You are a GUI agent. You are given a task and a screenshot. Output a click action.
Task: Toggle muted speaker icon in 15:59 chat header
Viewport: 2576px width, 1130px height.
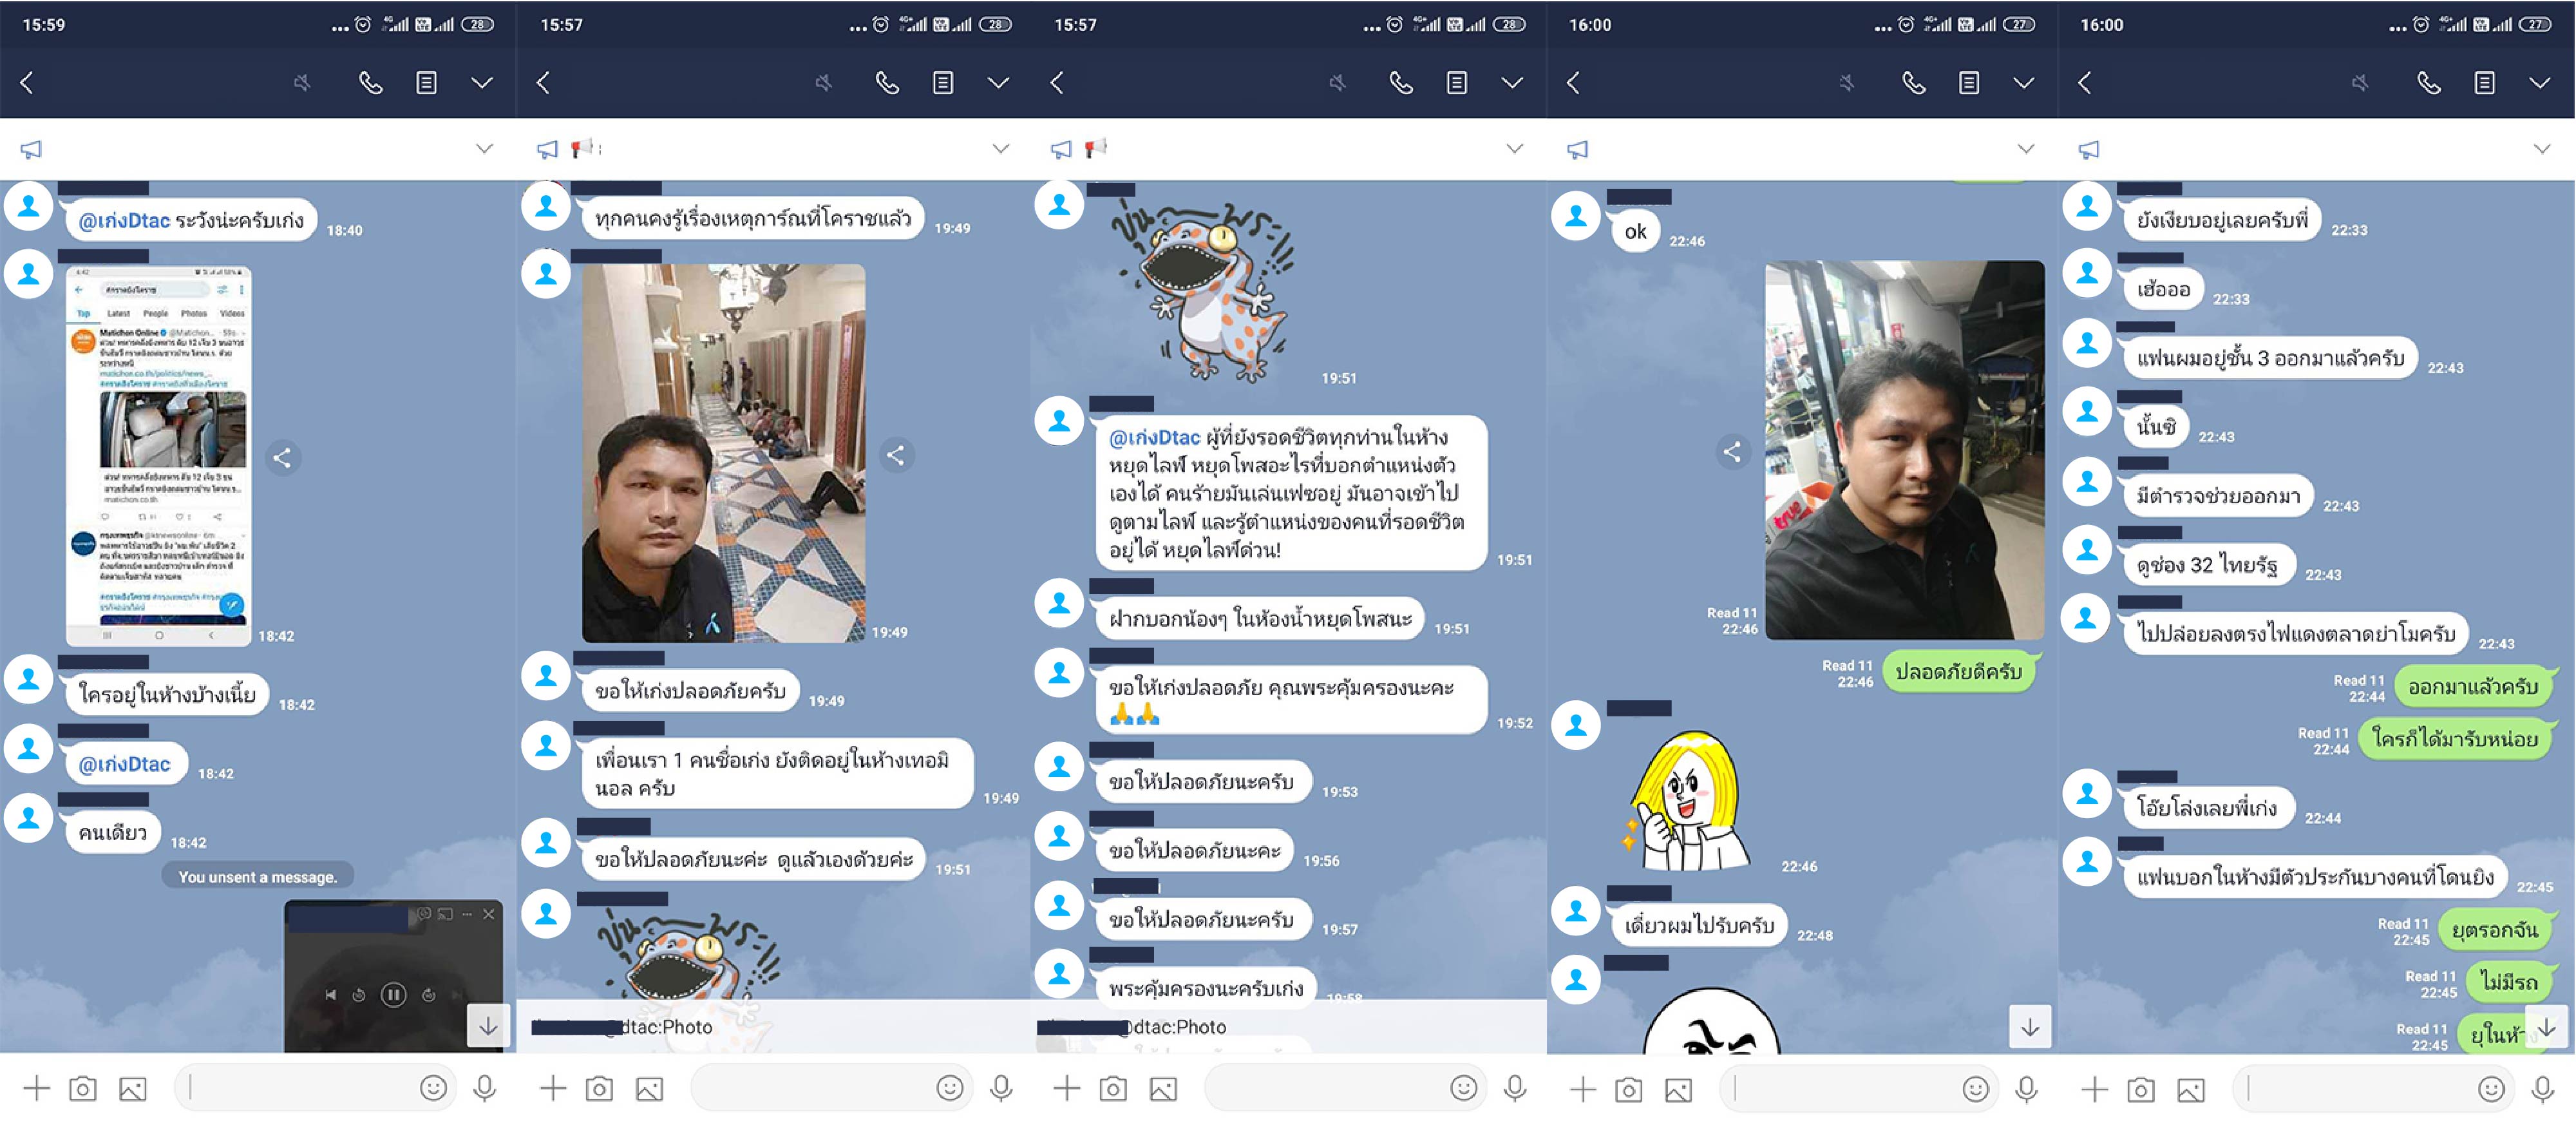[302, 83]
